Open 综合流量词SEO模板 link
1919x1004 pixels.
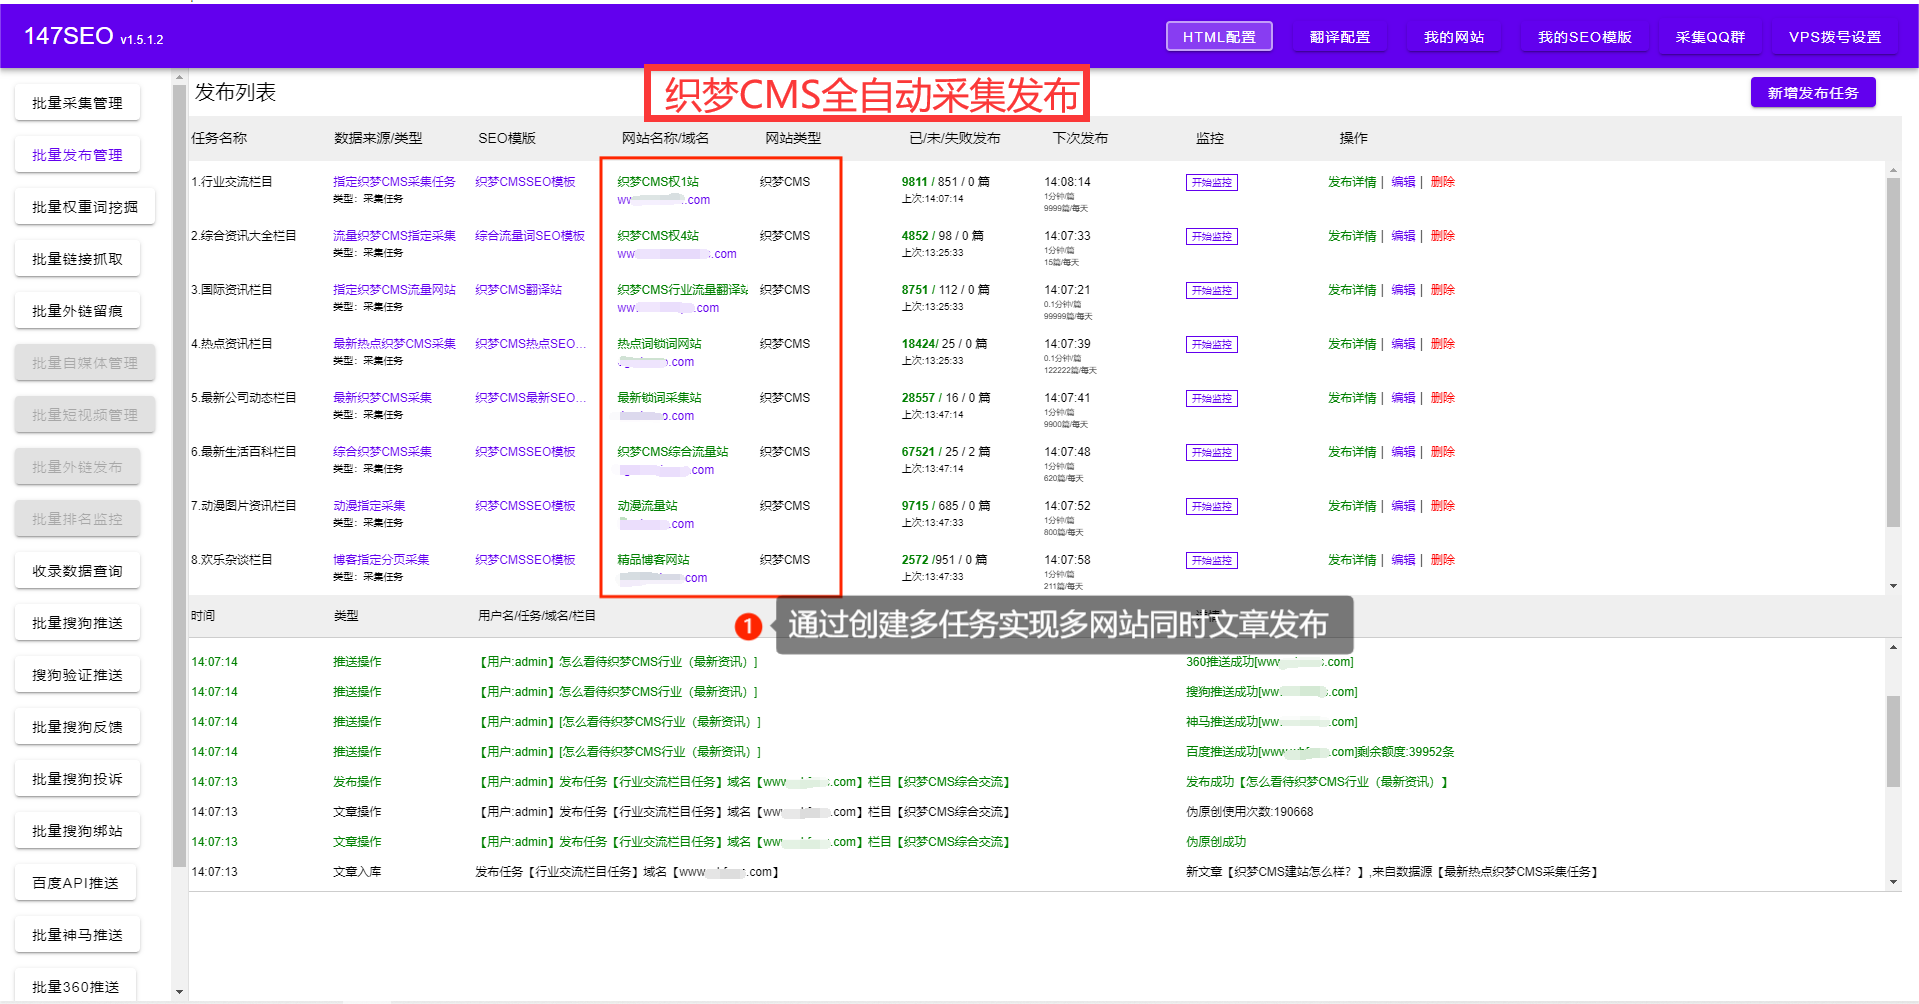pos(530,236)
